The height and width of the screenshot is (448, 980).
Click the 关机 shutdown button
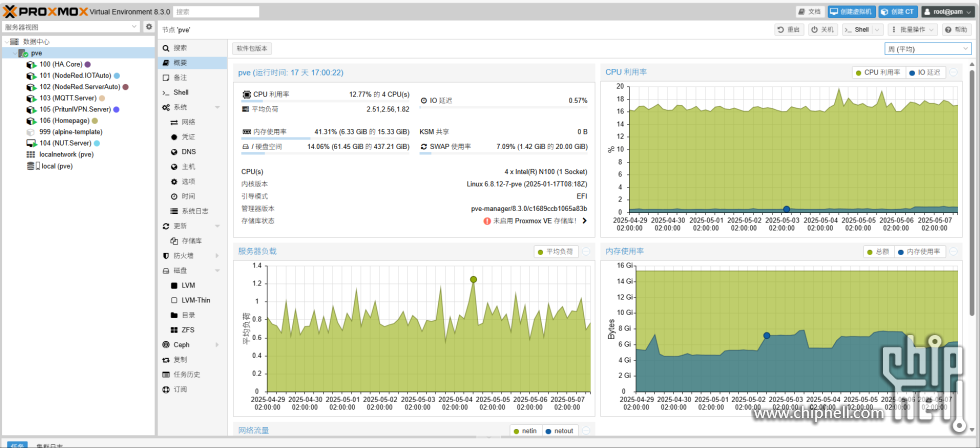tap(823, 29)
